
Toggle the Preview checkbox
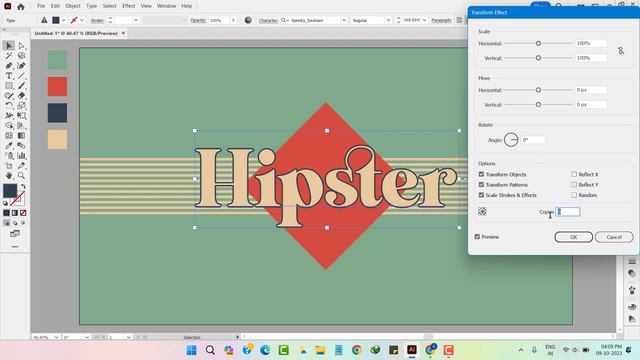(477, 237)
